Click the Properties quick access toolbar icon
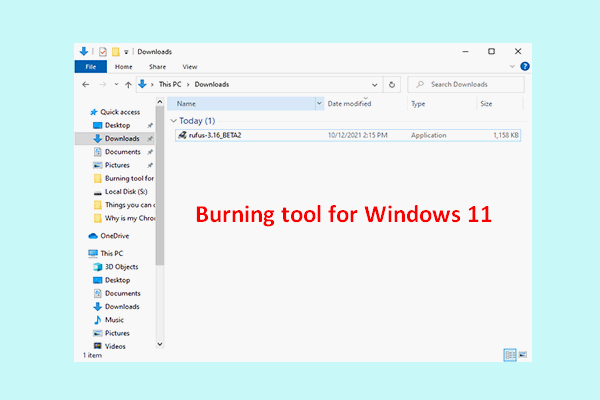Image resolution: width=600 pixels, height=400 pixels. (x=102, y=50)
